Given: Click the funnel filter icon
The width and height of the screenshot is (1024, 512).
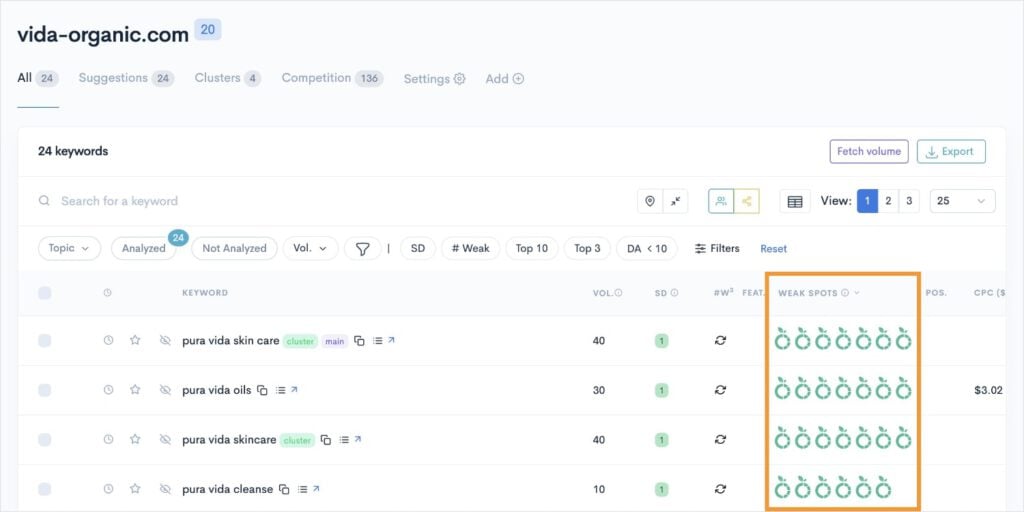Looking at the screenshot, I should click(x=362, y=248).
